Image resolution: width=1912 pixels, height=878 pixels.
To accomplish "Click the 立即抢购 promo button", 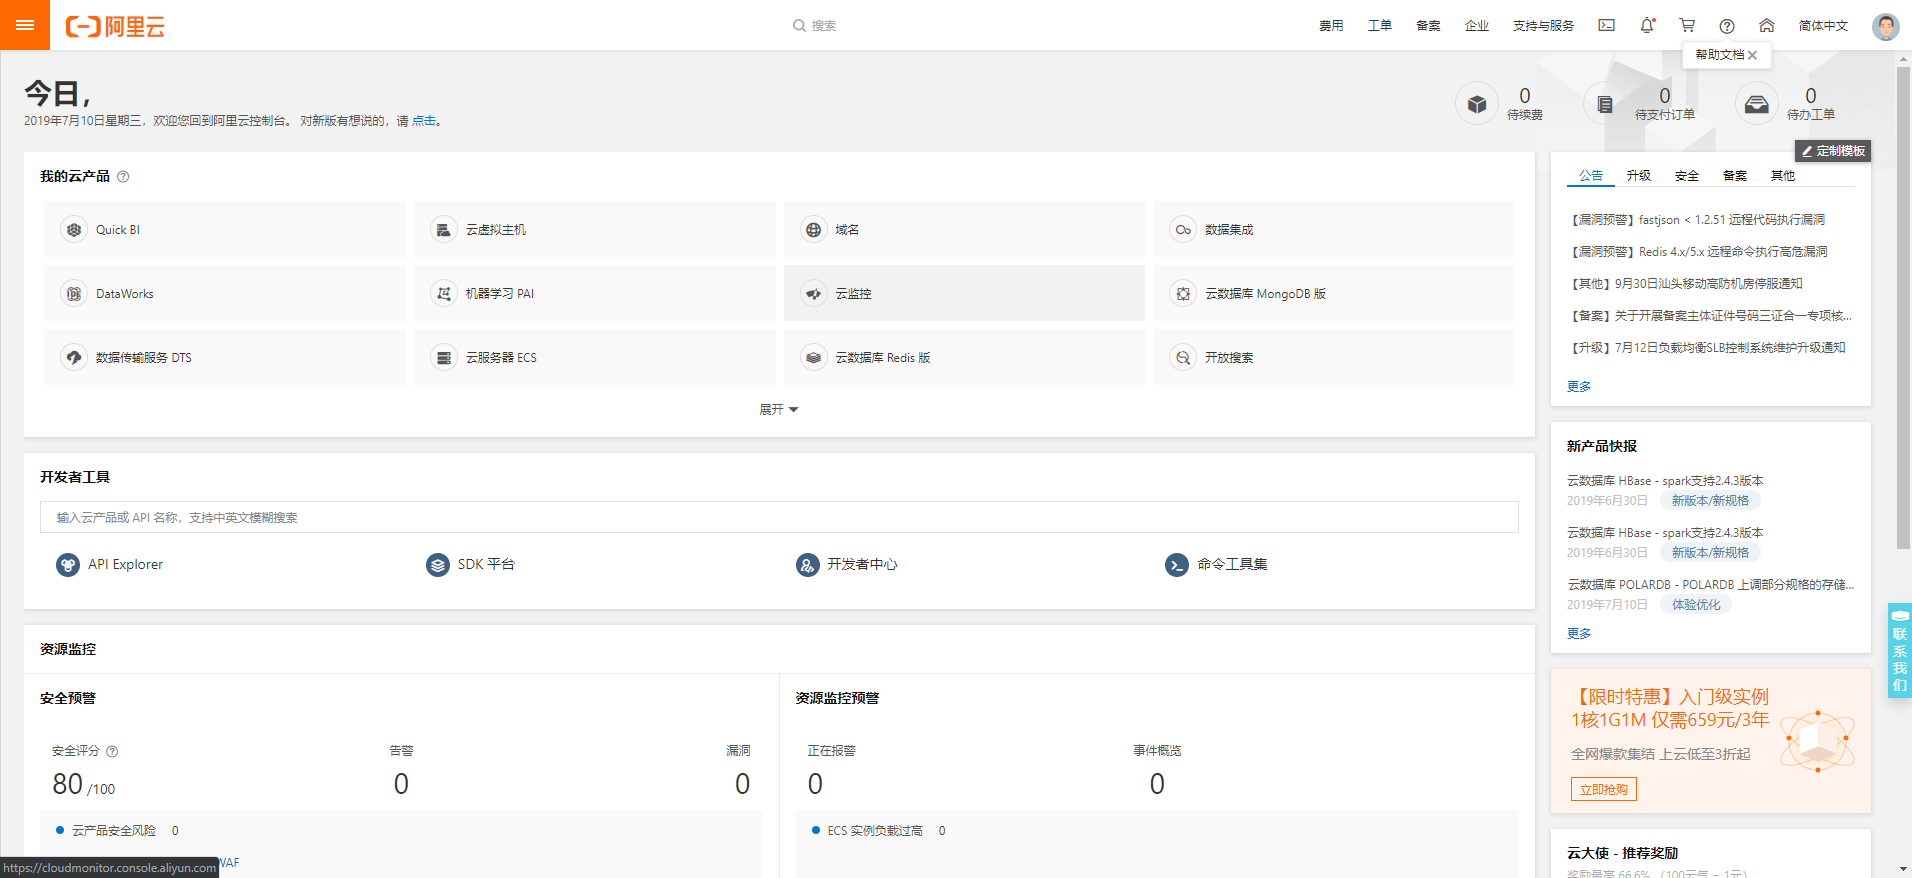I will [1604, 789].
